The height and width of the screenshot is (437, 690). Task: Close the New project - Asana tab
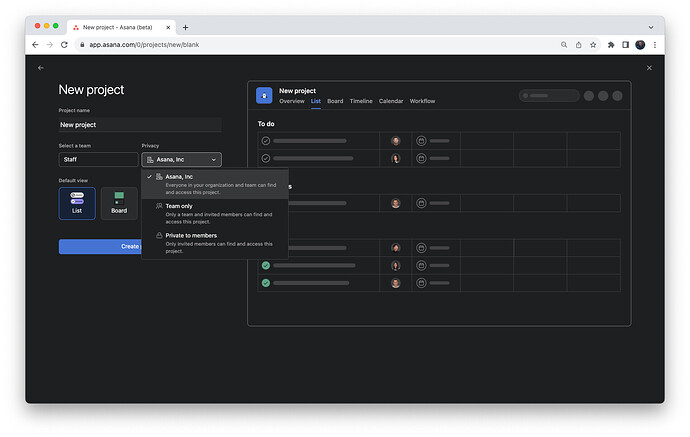click(x=168, y=27)
